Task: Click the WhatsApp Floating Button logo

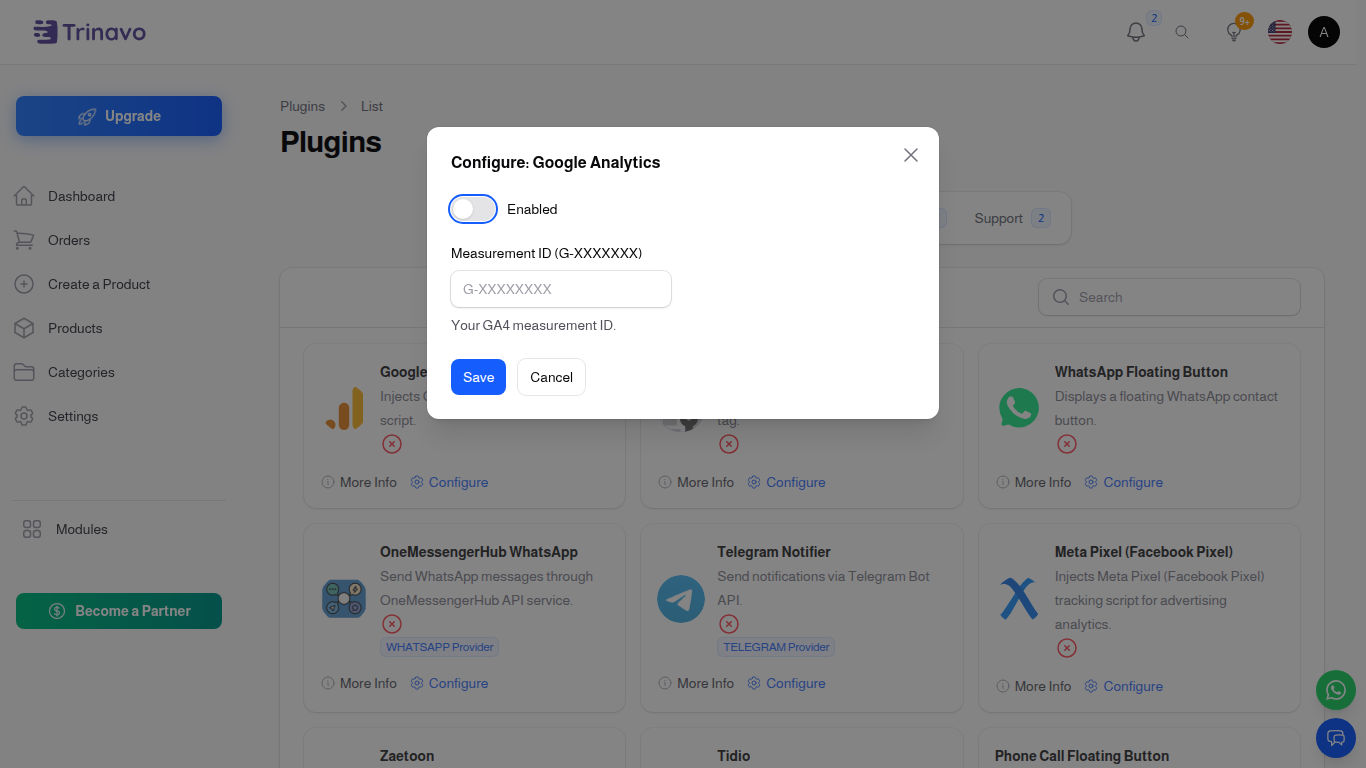Action: (x=1019, y=408)
